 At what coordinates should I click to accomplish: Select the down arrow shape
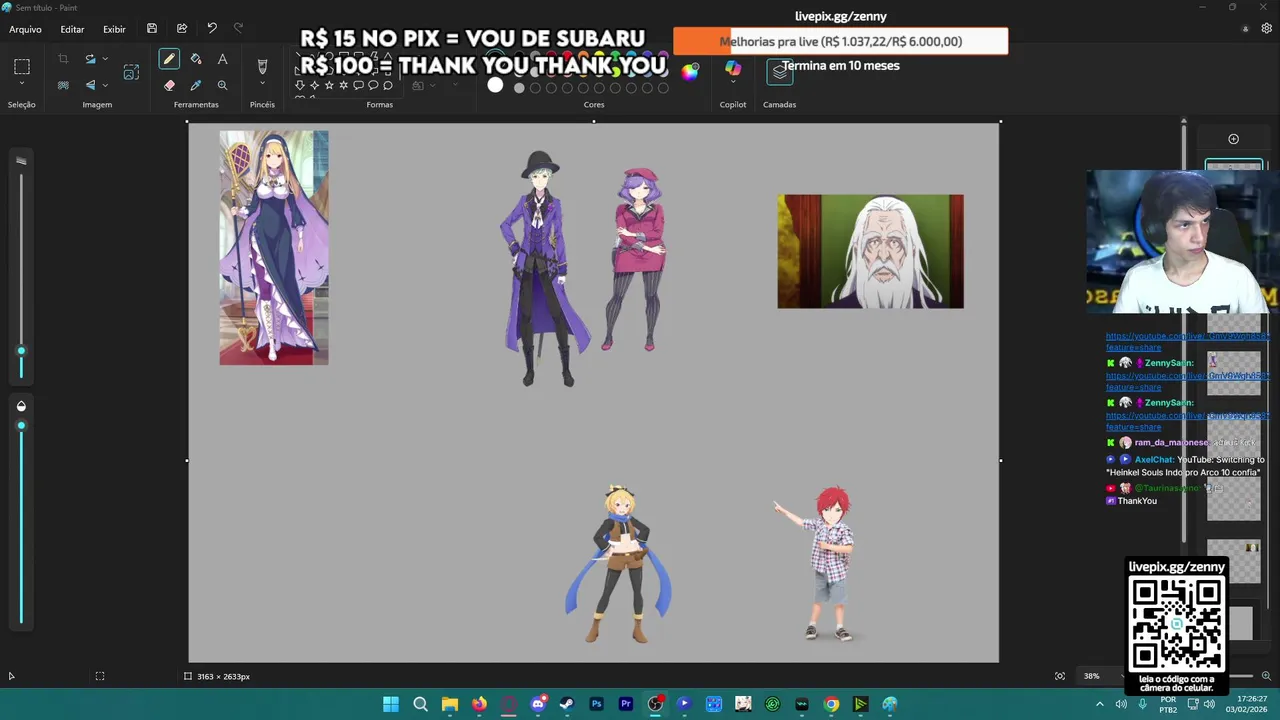299,86
